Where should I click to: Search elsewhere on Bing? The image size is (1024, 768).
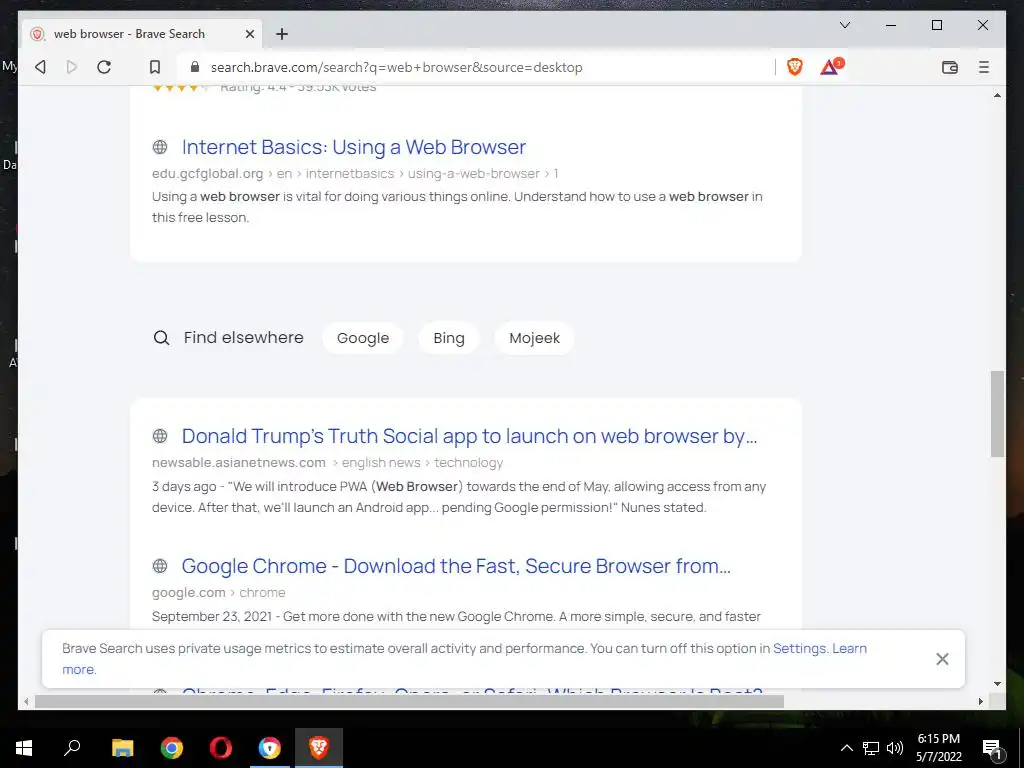coord(449,338)
